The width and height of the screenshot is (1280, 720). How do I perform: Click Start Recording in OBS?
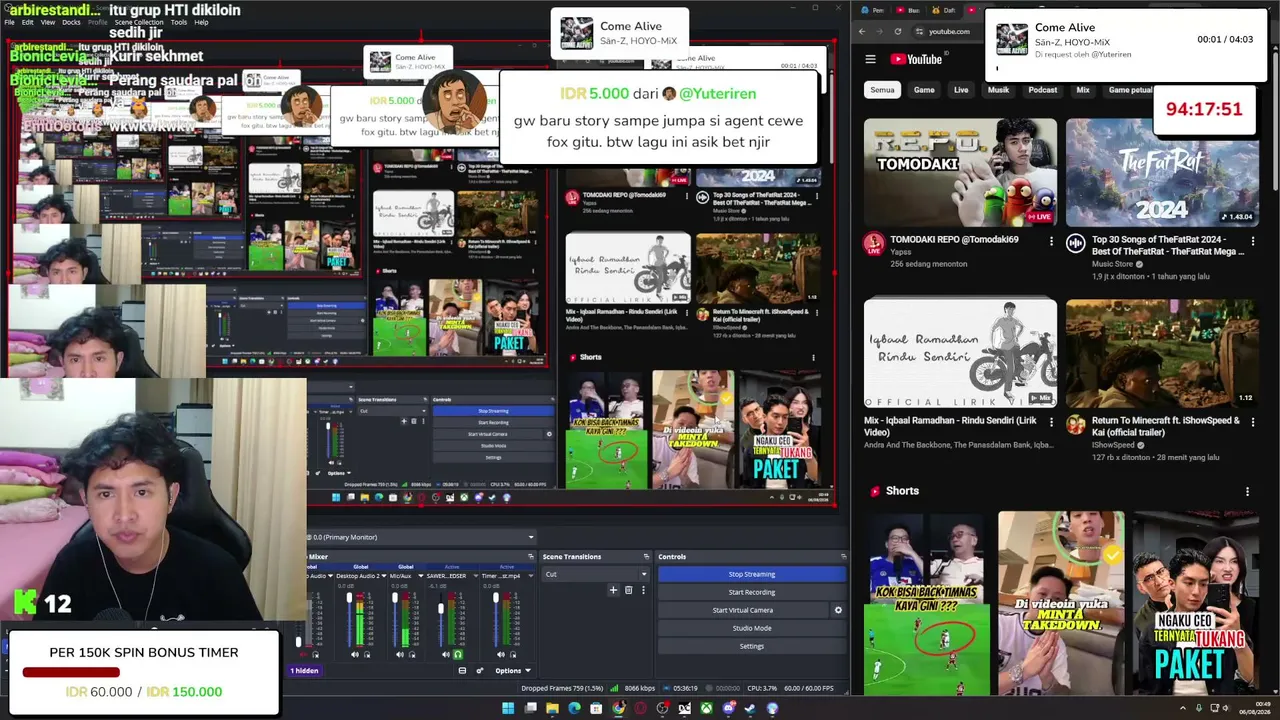[751, 592]
